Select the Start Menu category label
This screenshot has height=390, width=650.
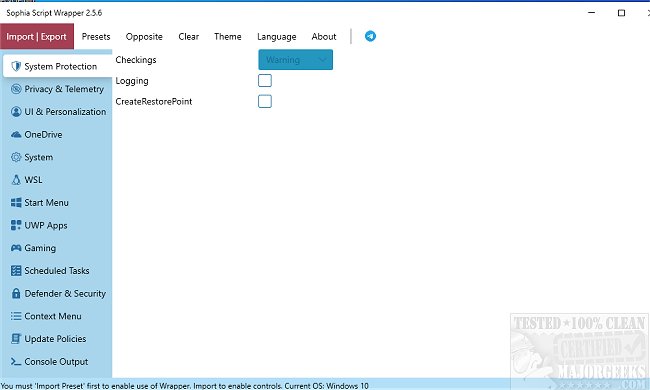click(46, 203)
